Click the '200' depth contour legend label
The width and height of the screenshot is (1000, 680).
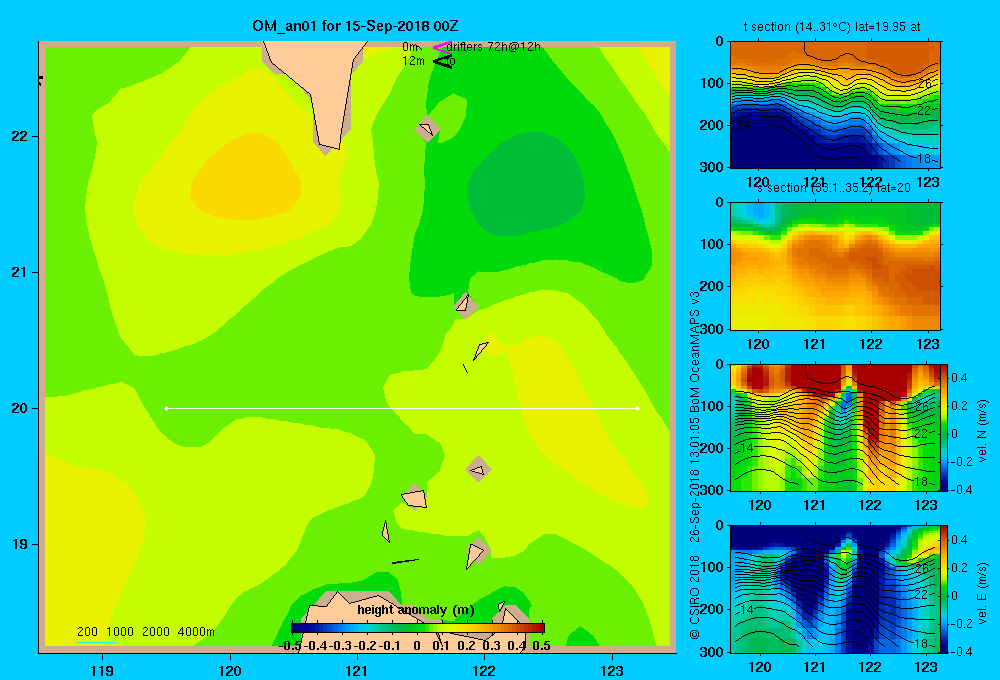coord(87,632)
